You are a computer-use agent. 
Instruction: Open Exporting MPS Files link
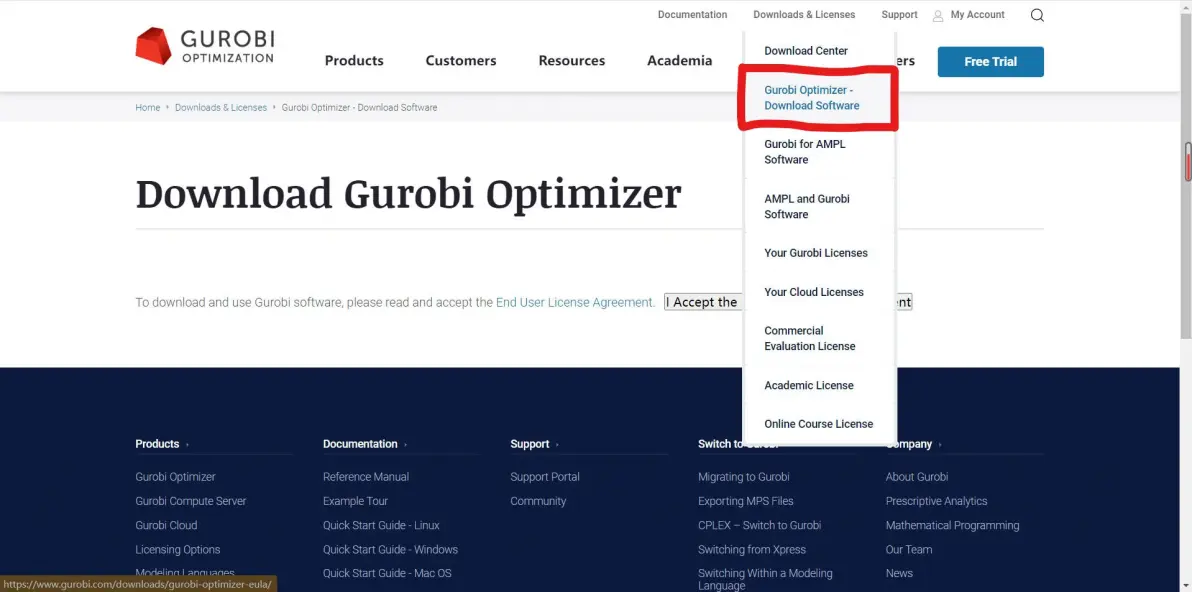[746, 502]
